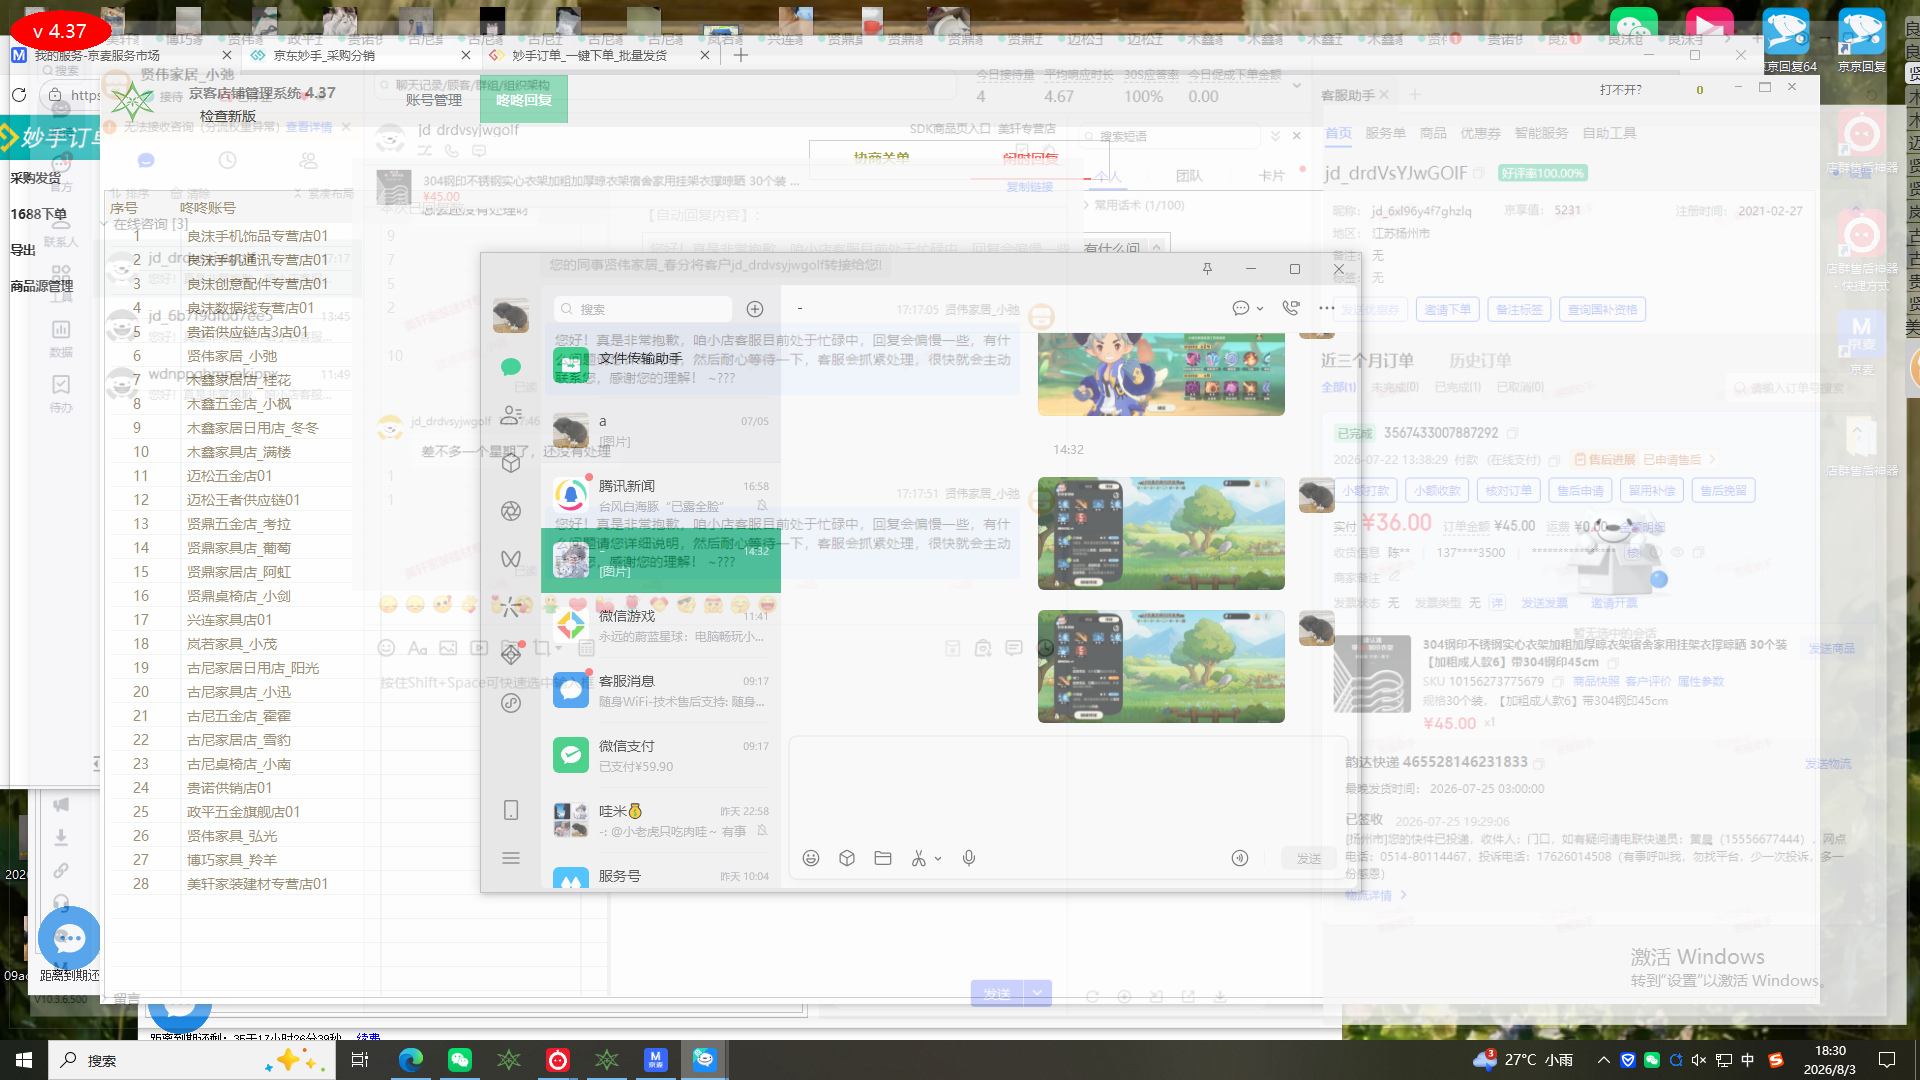Open the emoji picker in WeChat input toolbar
1920x1080 pixels.
pos(811,858)
